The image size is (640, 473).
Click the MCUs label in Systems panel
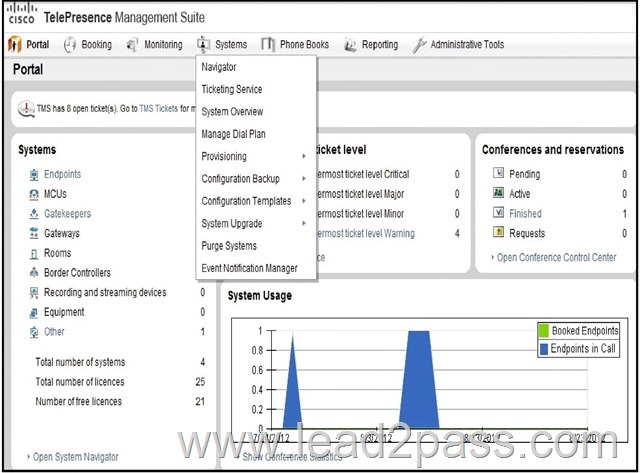[55, 194]
